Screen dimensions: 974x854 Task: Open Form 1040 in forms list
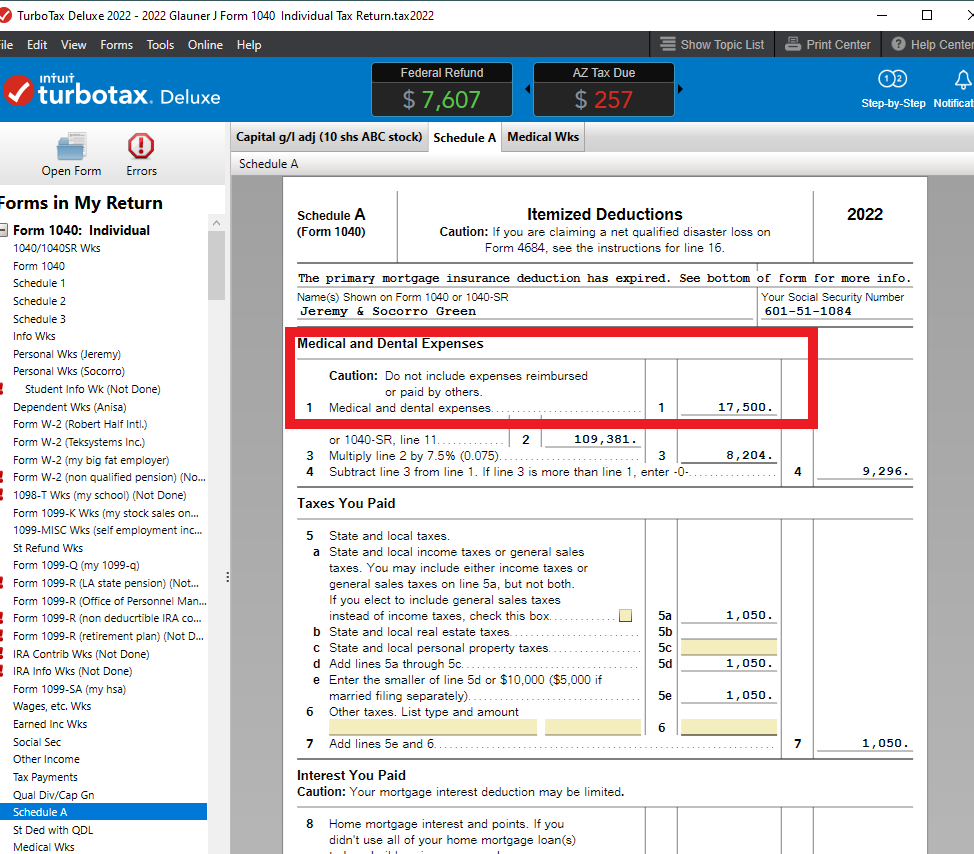[39, 266]
